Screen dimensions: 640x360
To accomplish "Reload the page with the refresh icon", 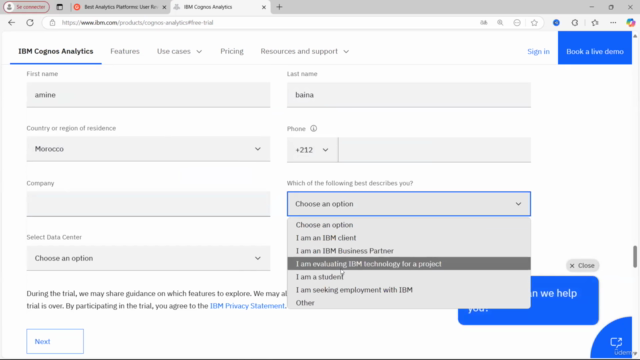I will [30, 23].
